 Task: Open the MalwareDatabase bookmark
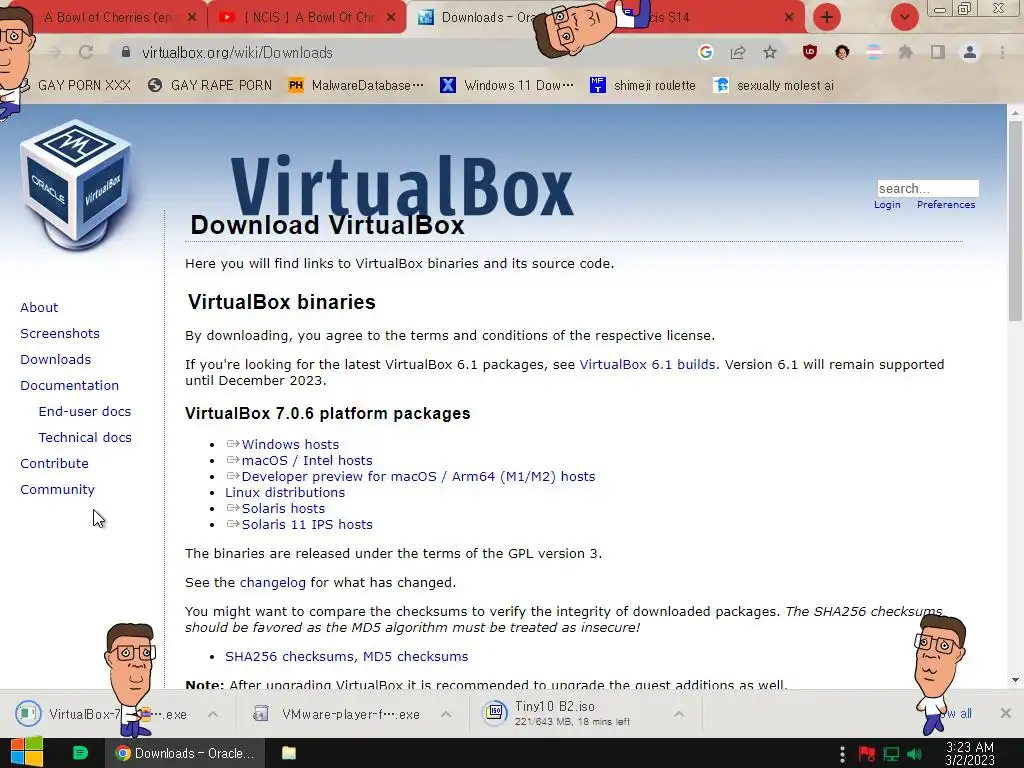356,85
